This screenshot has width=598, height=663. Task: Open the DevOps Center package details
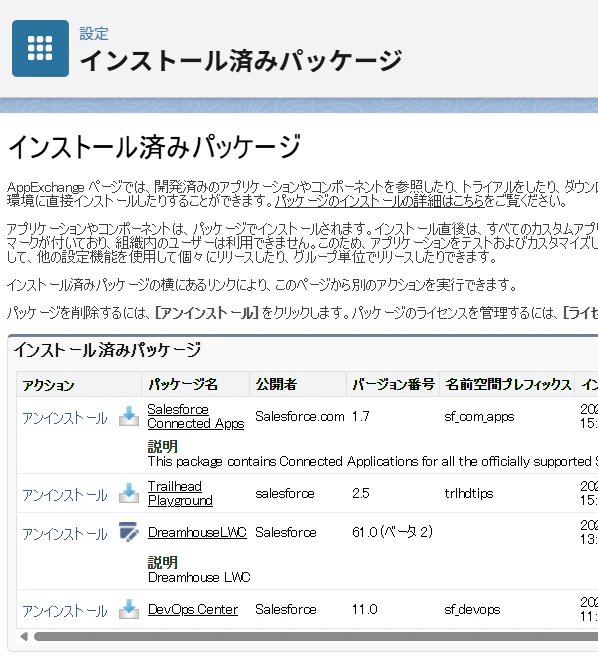click(193, 609)
